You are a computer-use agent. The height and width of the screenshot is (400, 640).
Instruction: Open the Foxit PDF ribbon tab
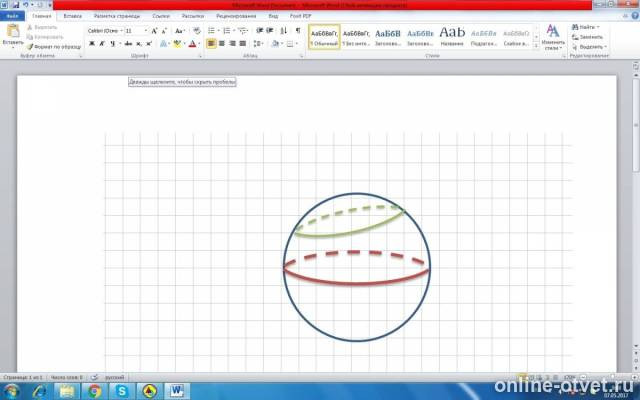pos(300,16)
